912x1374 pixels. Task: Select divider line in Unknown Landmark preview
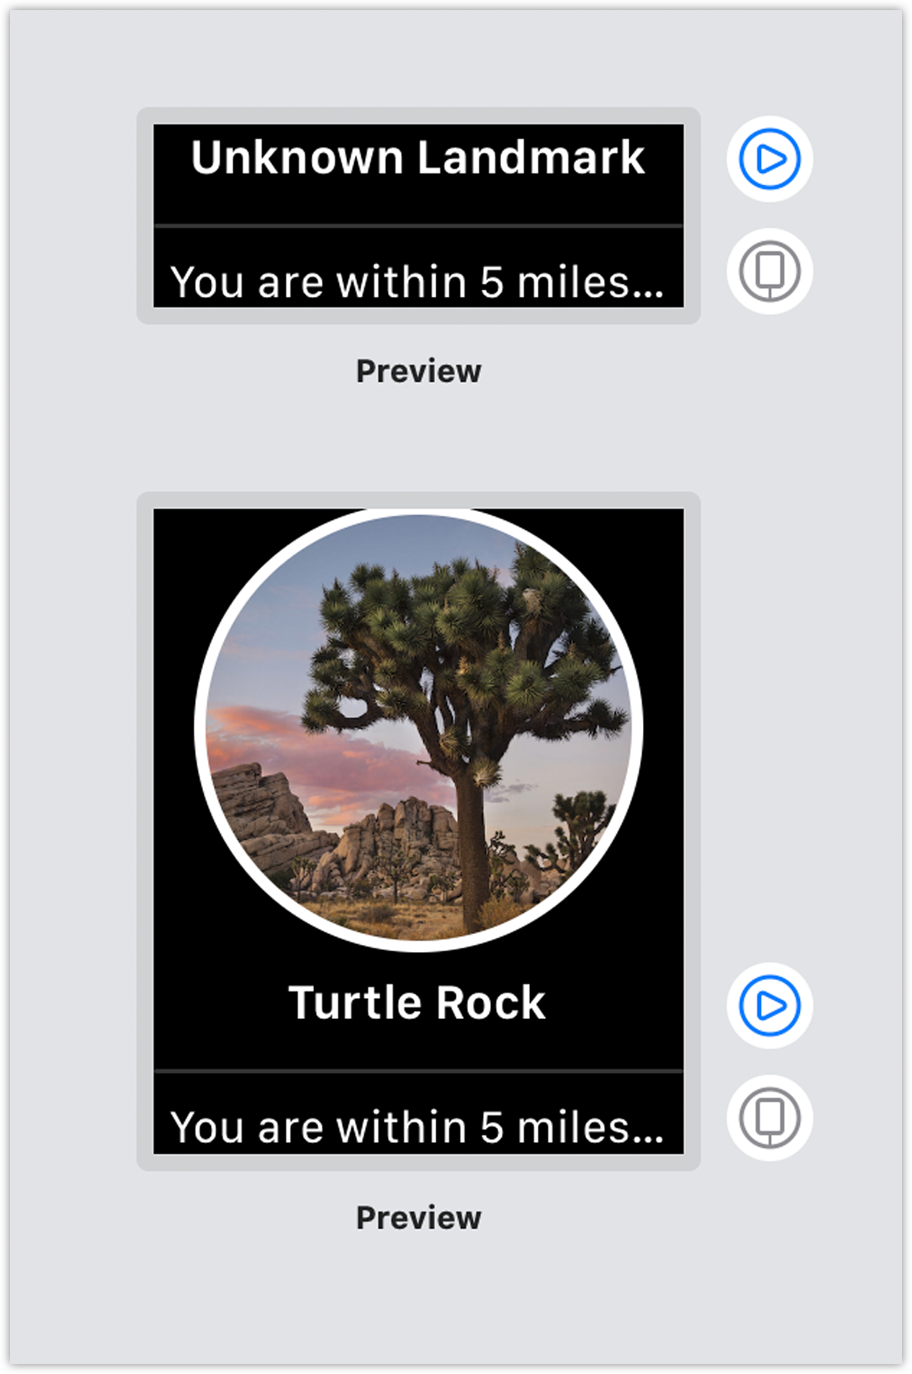(418, 226)
